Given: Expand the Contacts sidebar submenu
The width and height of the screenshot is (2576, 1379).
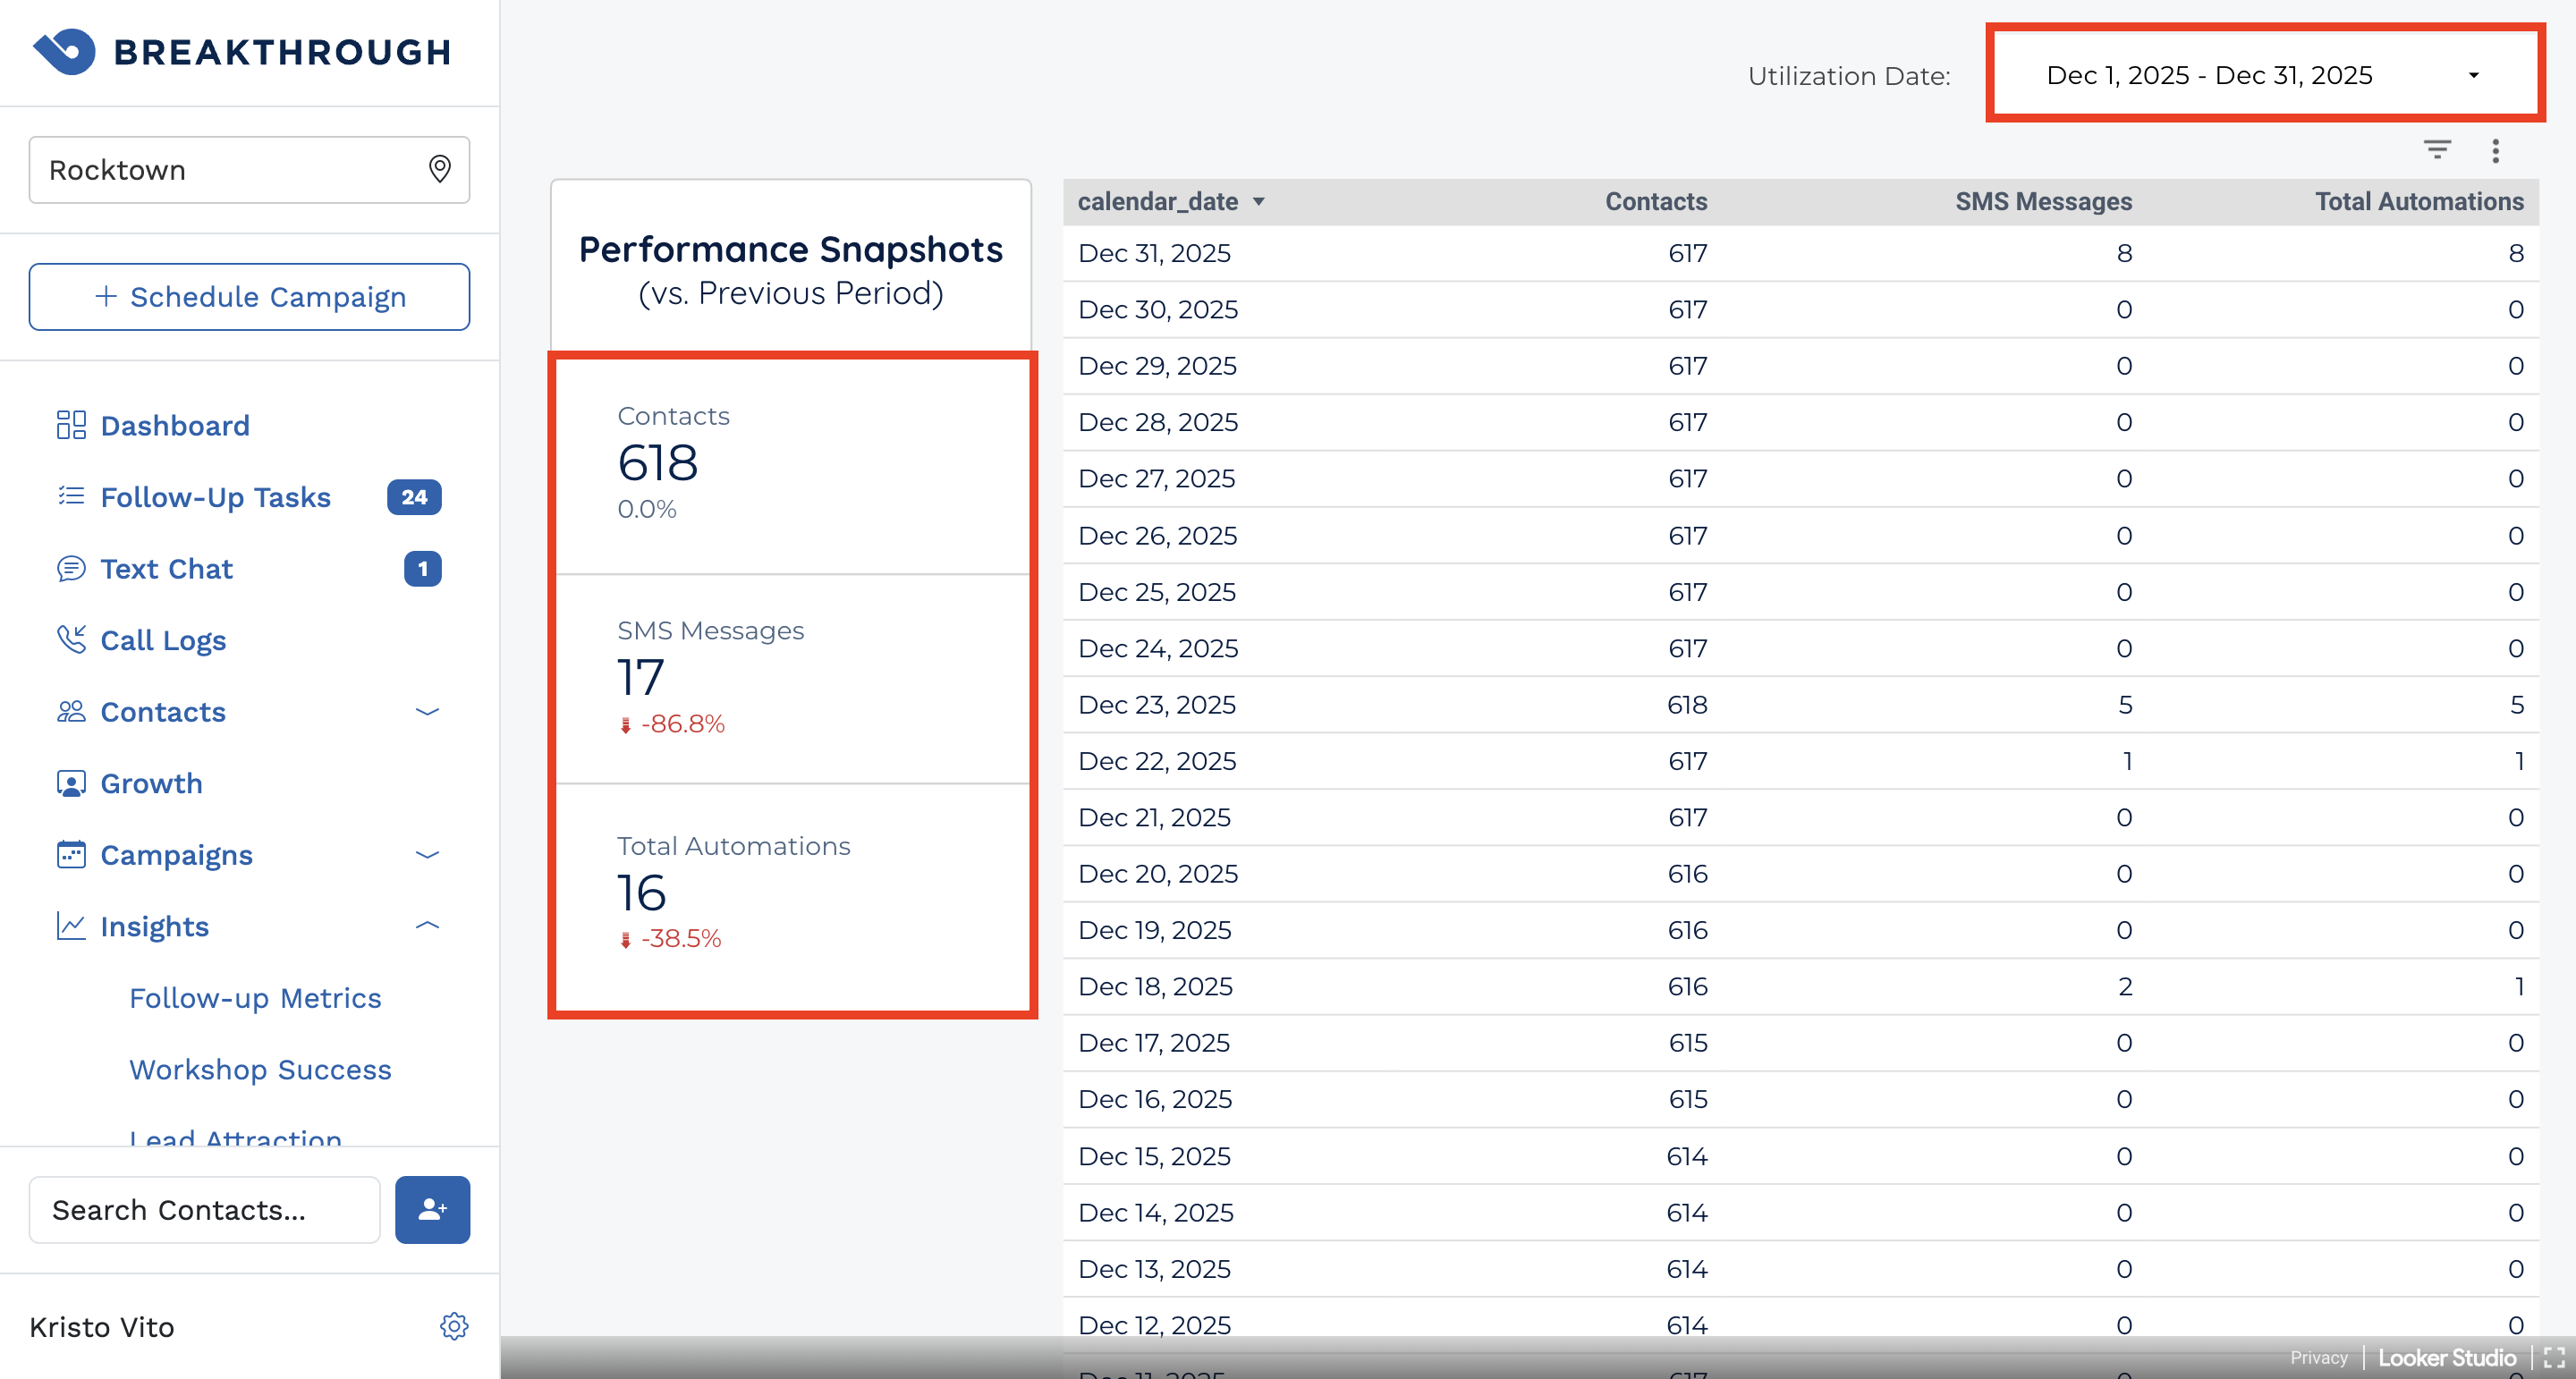Looking at the screenshot, I should tap(427, 712).
